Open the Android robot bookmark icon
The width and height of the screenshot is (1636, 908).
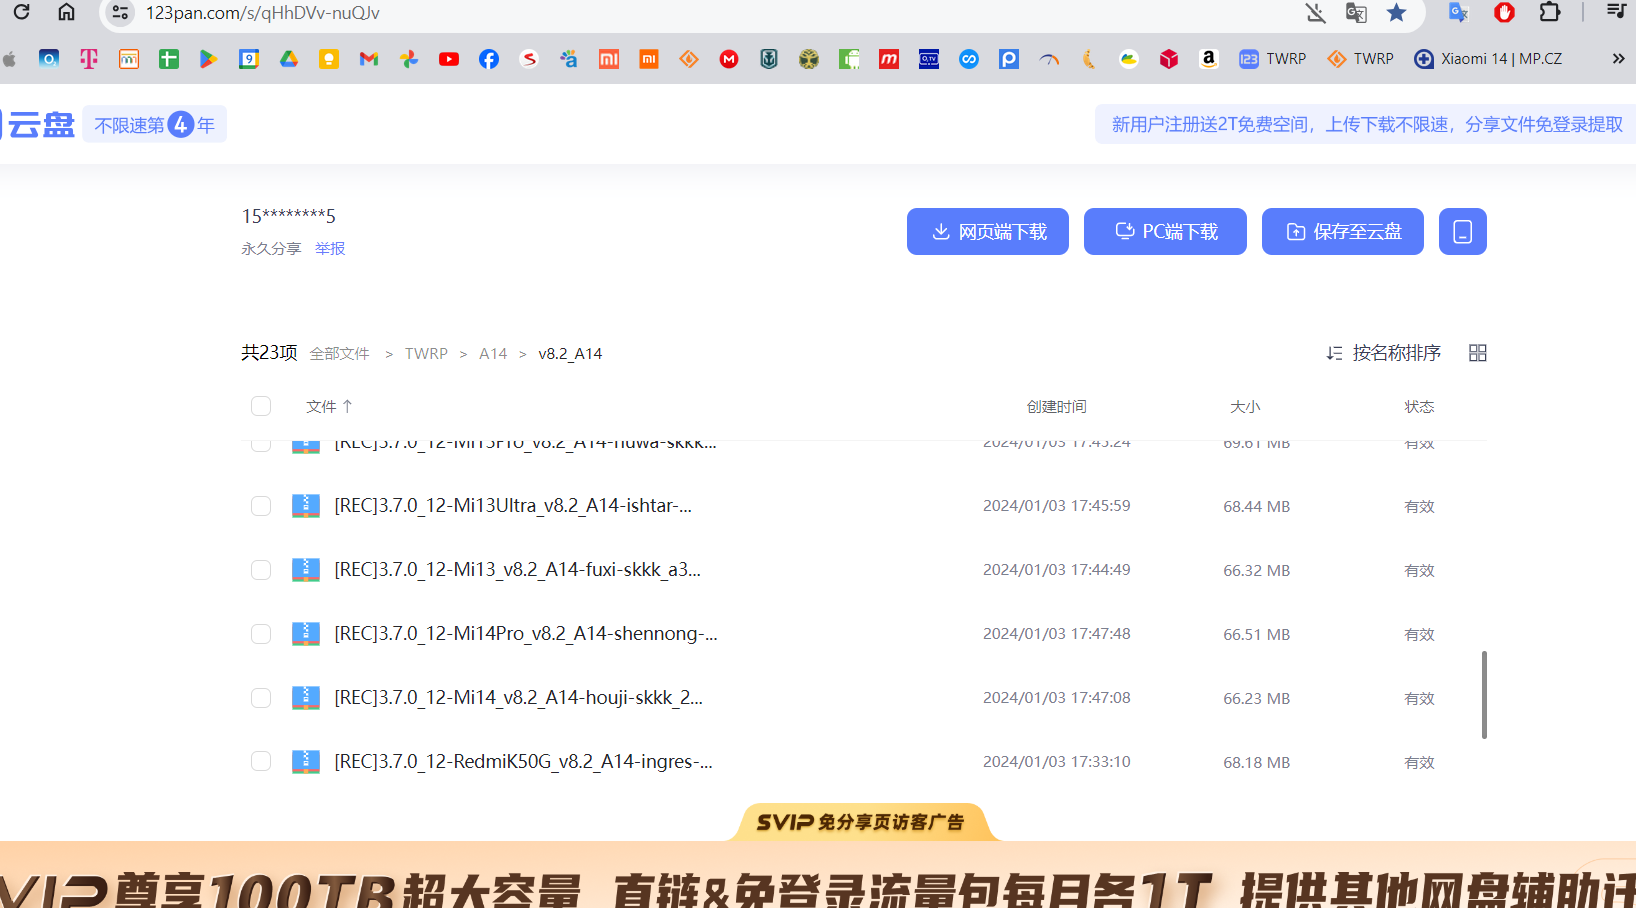(849, 59)
